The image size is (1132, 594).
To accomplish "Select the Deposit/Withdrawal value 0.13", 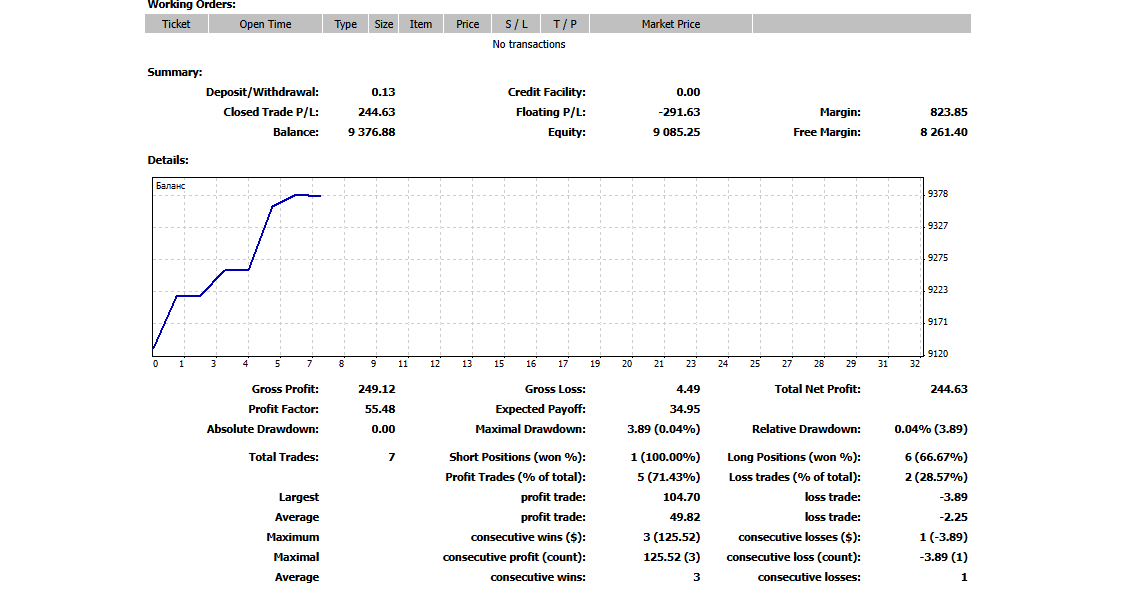I will tap(383, 92).
